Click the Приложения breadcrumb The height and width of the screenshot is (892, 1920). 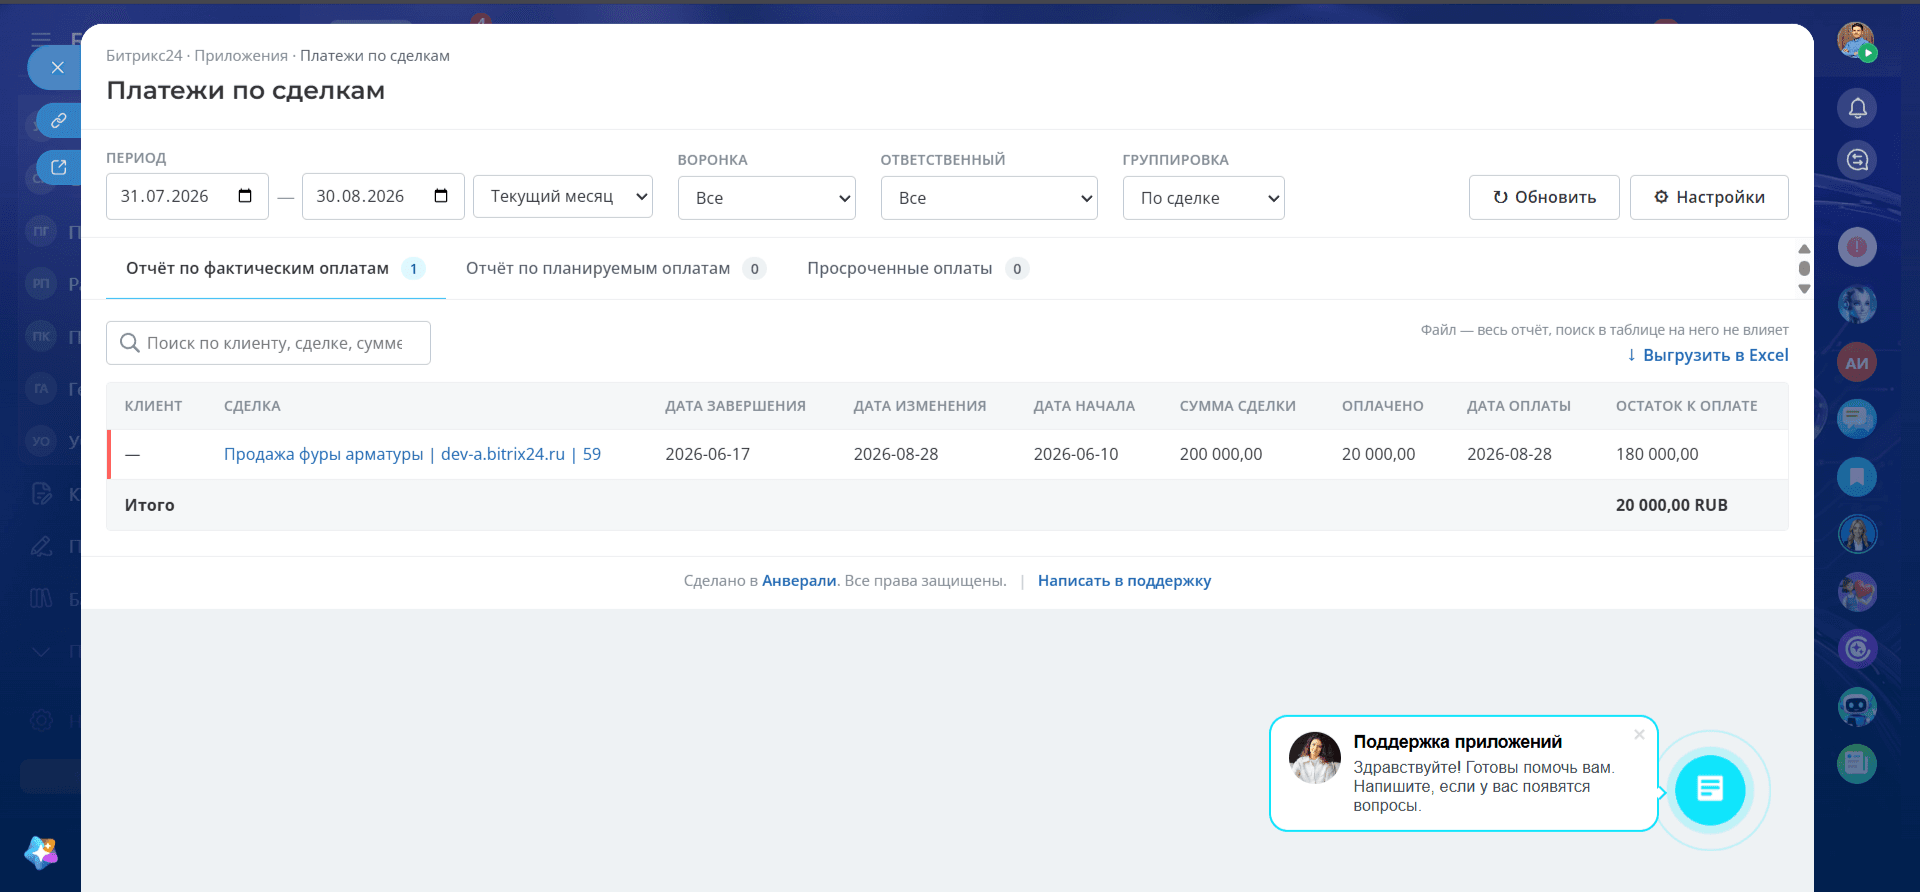coord(241,56)
